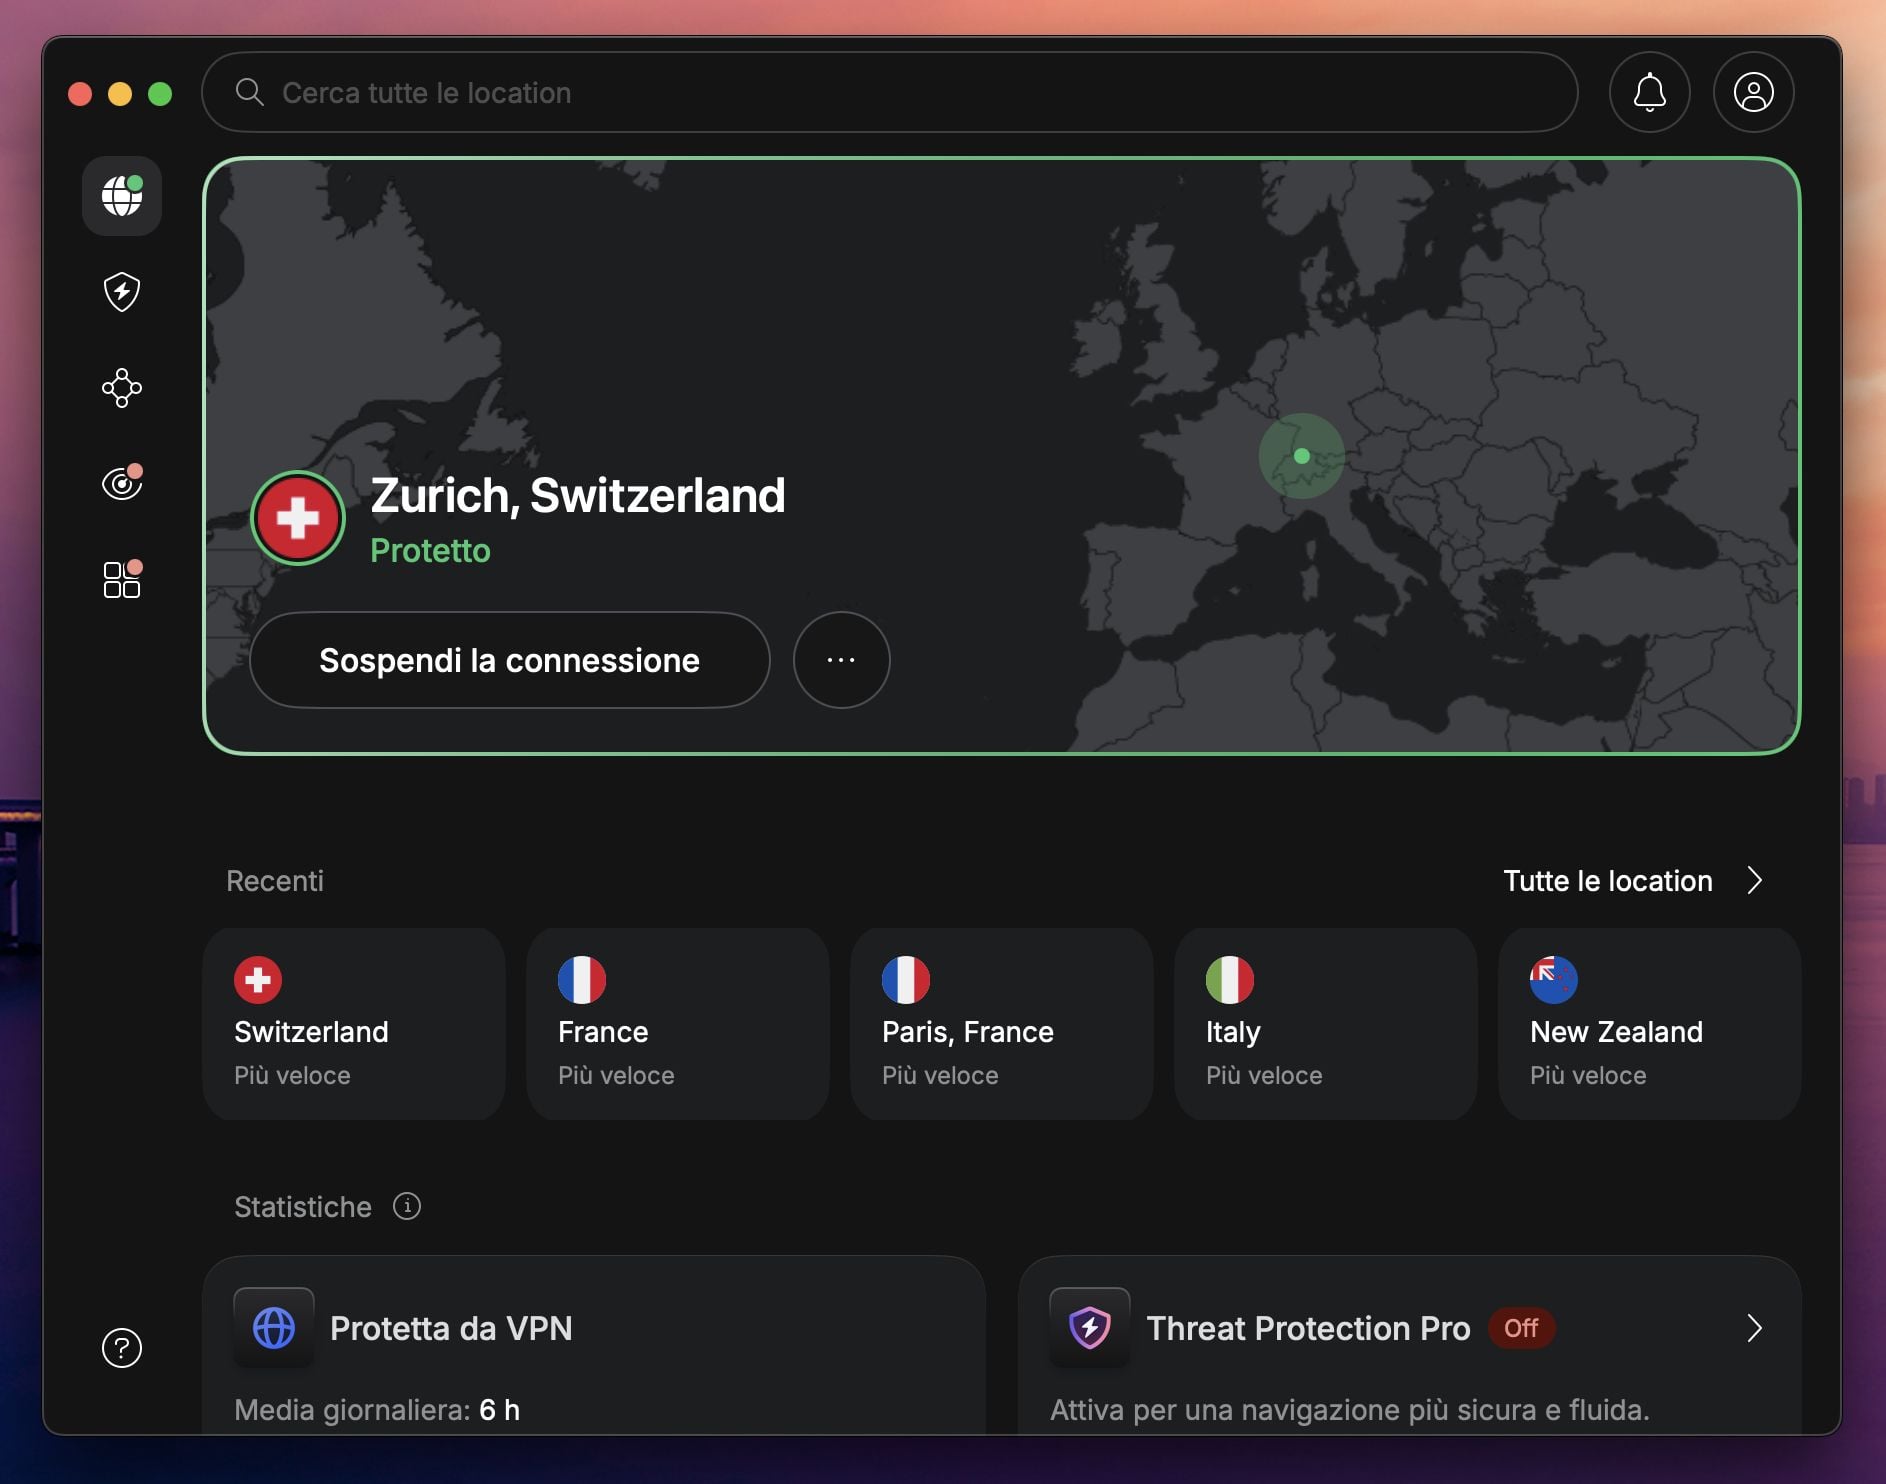Expand the Threat Protection Pro chevron
The image size is (1886, 1484).
point(1755,1328)
